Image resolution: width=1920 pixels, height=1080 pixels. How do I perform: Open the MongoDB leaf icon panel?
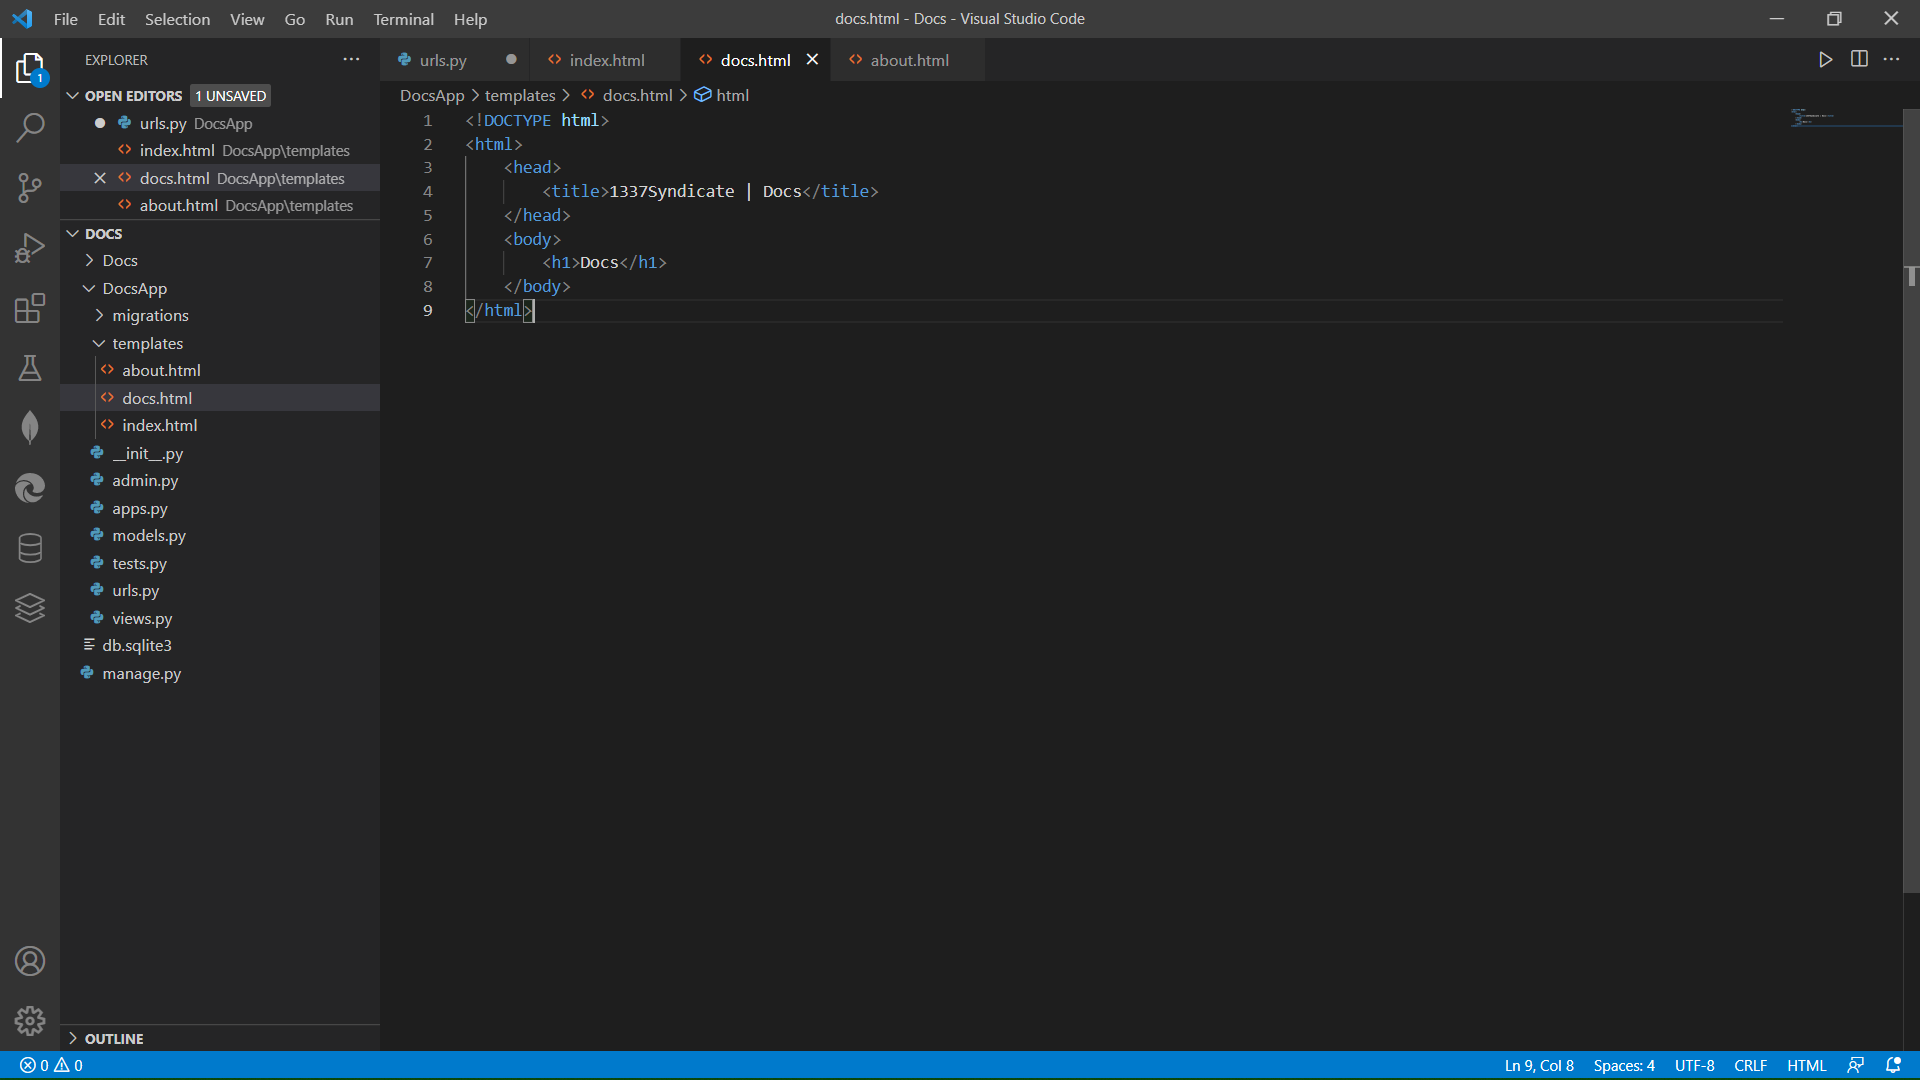(x=30, y=428)
